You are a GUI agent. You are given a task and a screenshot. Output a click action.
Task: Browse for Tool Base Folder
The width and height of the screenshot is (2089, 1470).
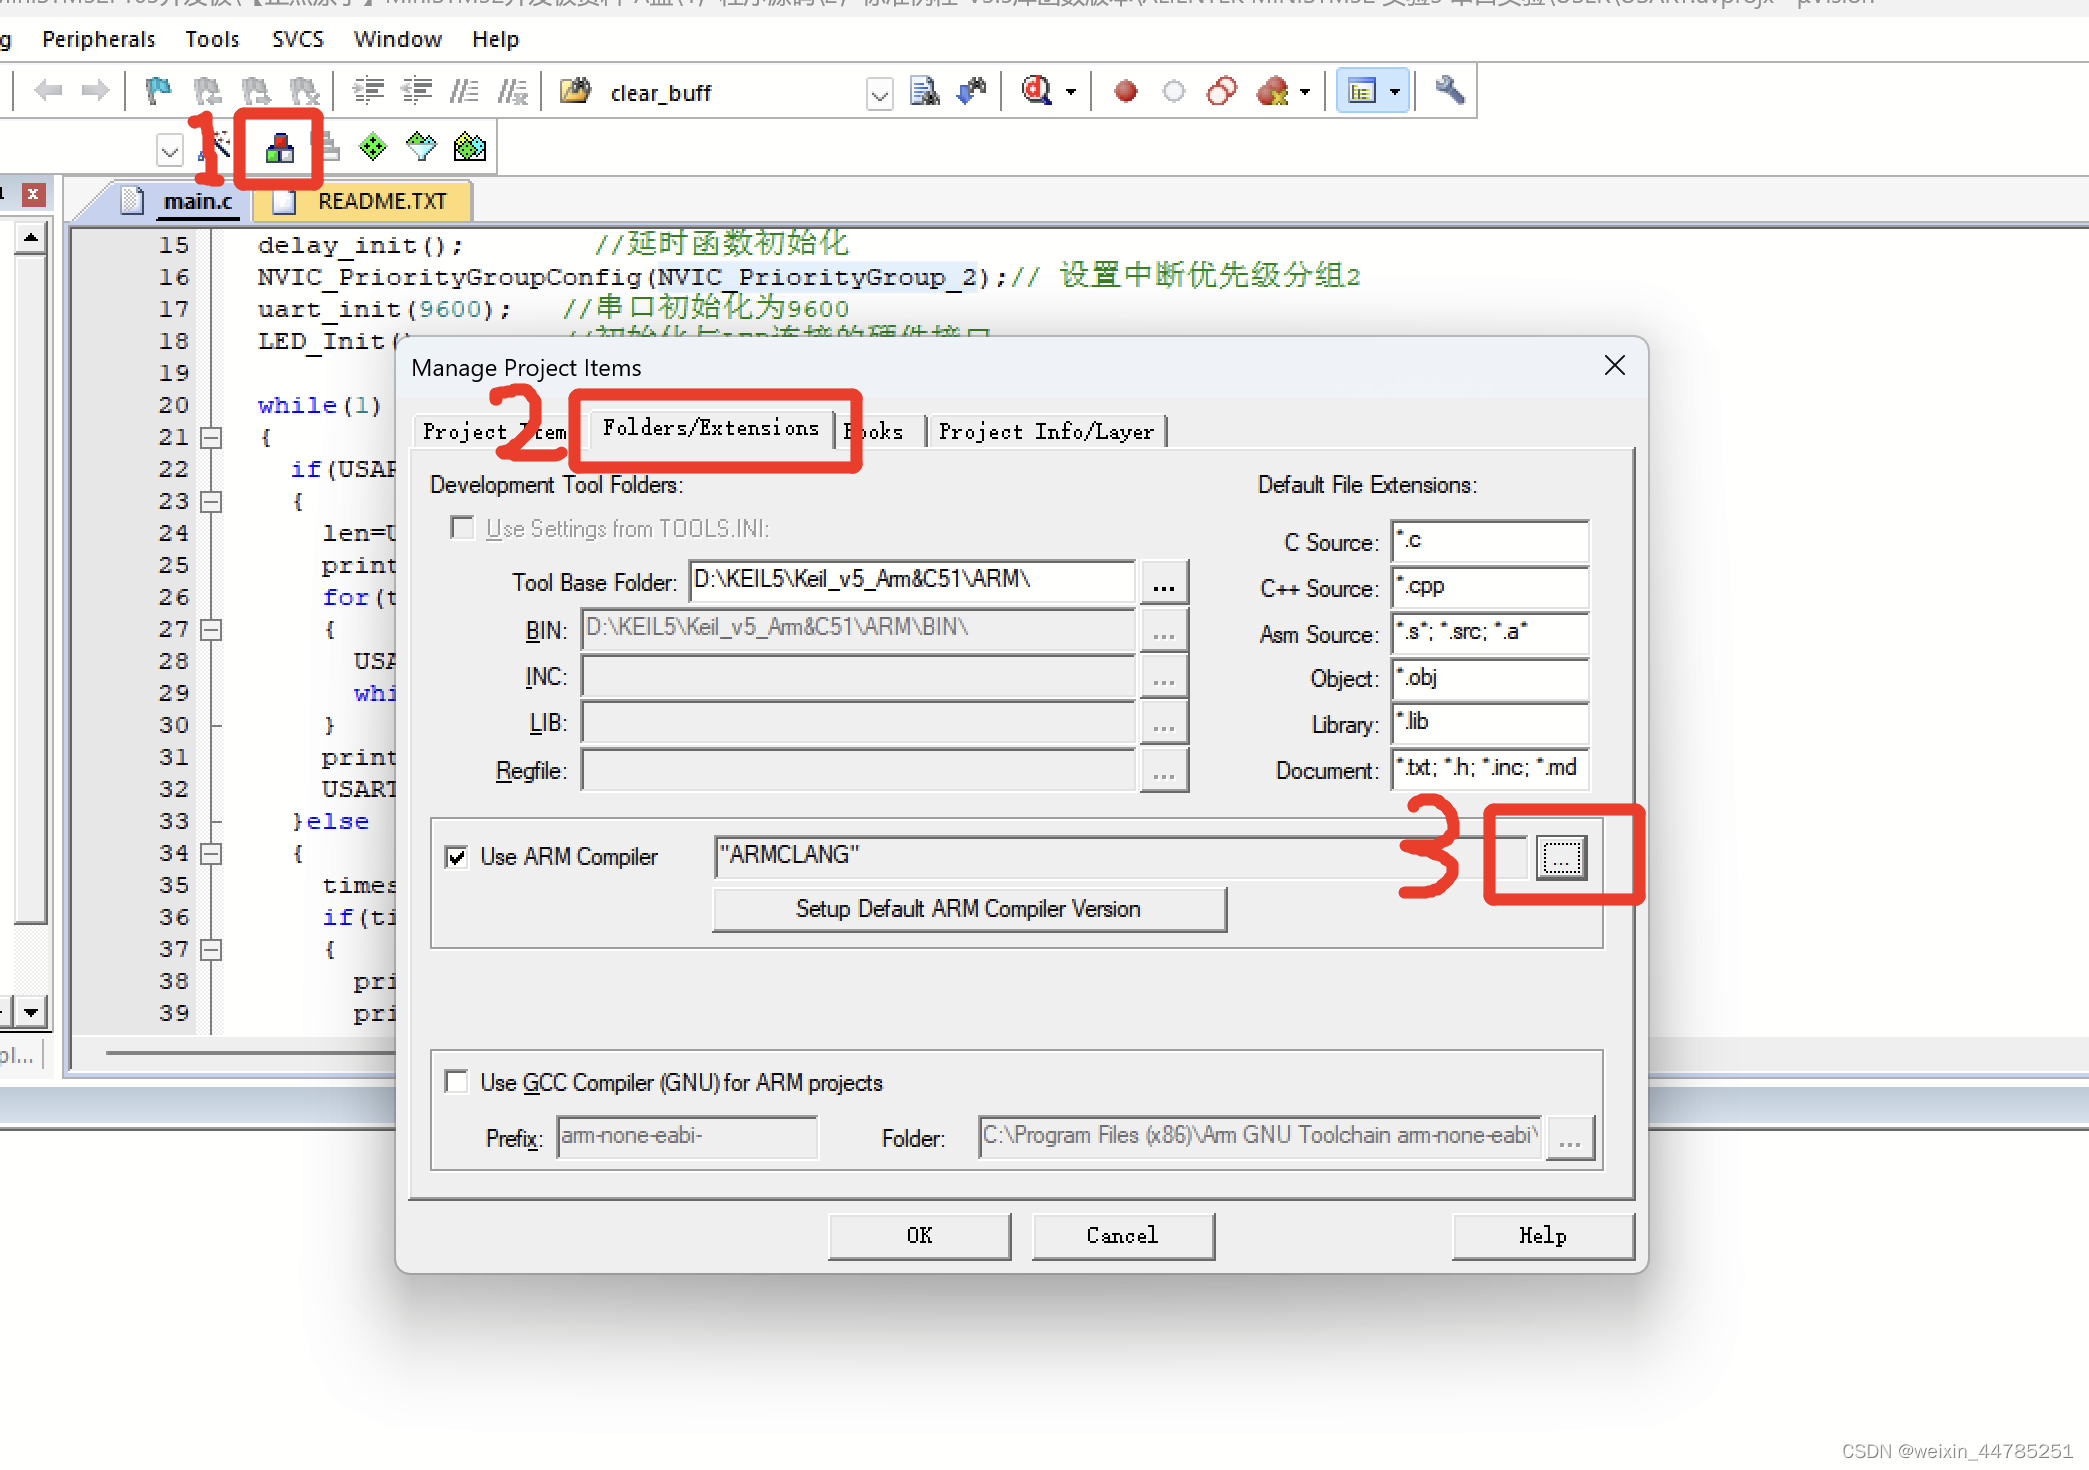tap(1163, 583)
